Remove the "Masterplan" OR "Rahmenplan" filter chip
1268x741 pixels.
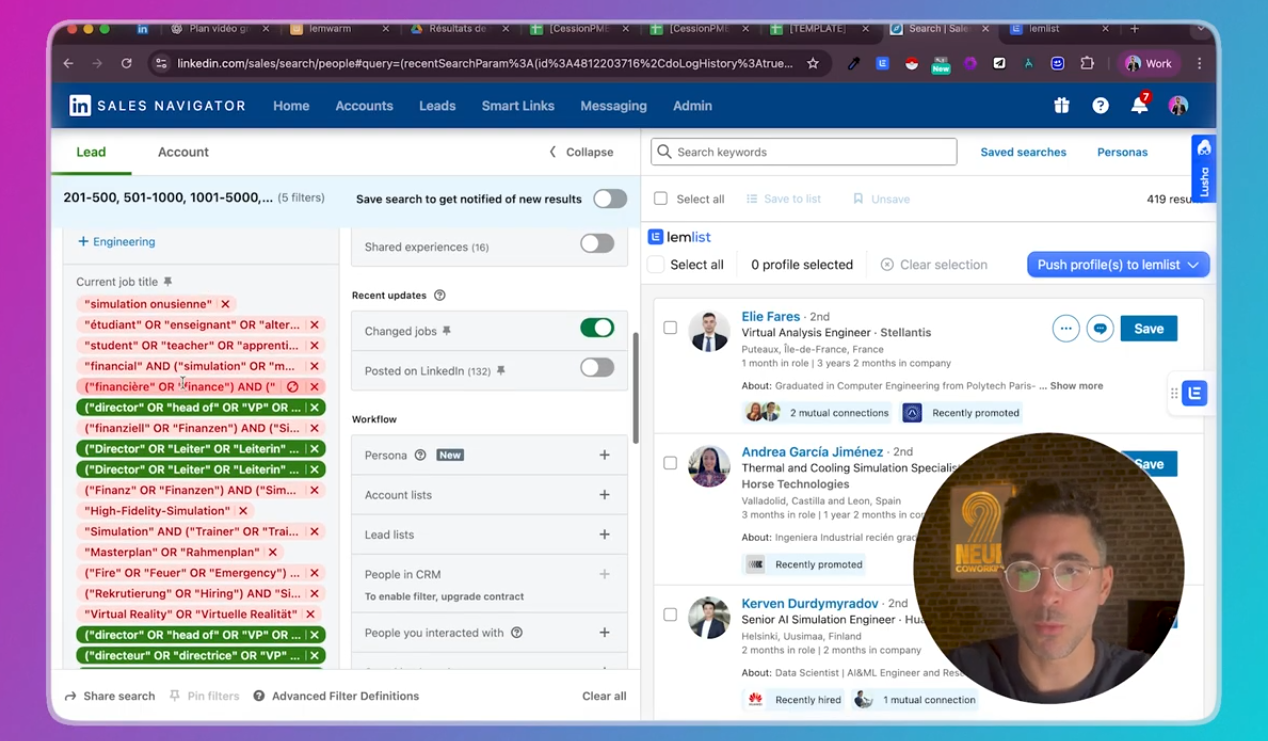pos(272,552)
